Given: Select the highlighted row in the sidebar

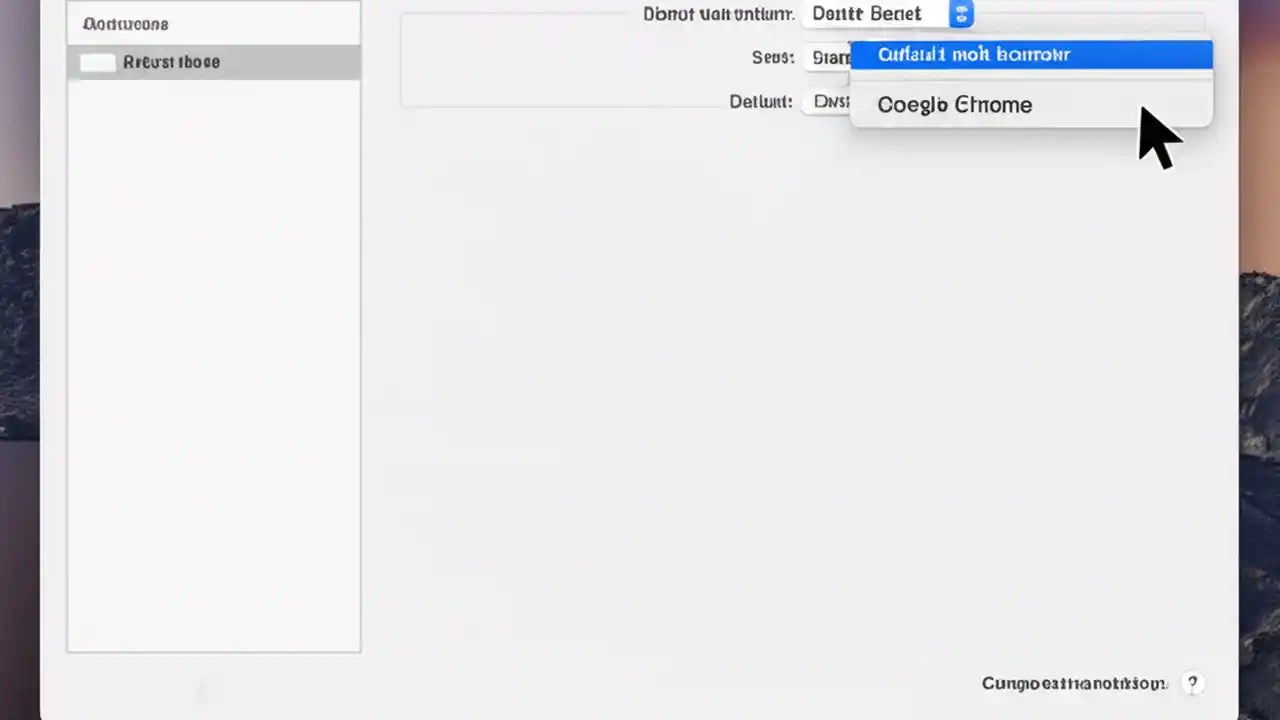Looking at the screenshot, I should tap(213, 61).
